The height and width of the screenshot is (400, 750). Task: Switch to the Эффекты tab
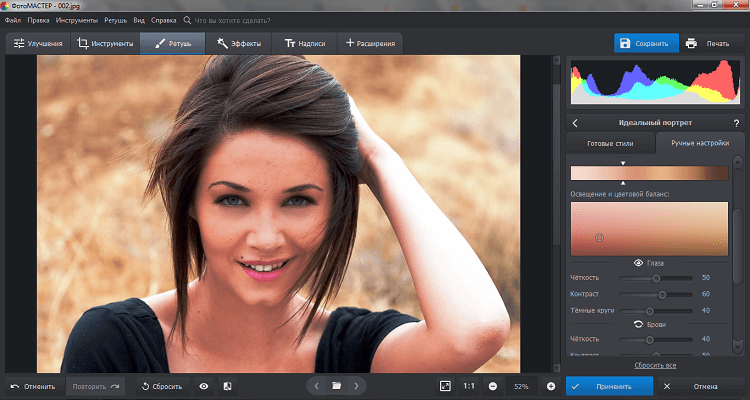coord(239,43)
